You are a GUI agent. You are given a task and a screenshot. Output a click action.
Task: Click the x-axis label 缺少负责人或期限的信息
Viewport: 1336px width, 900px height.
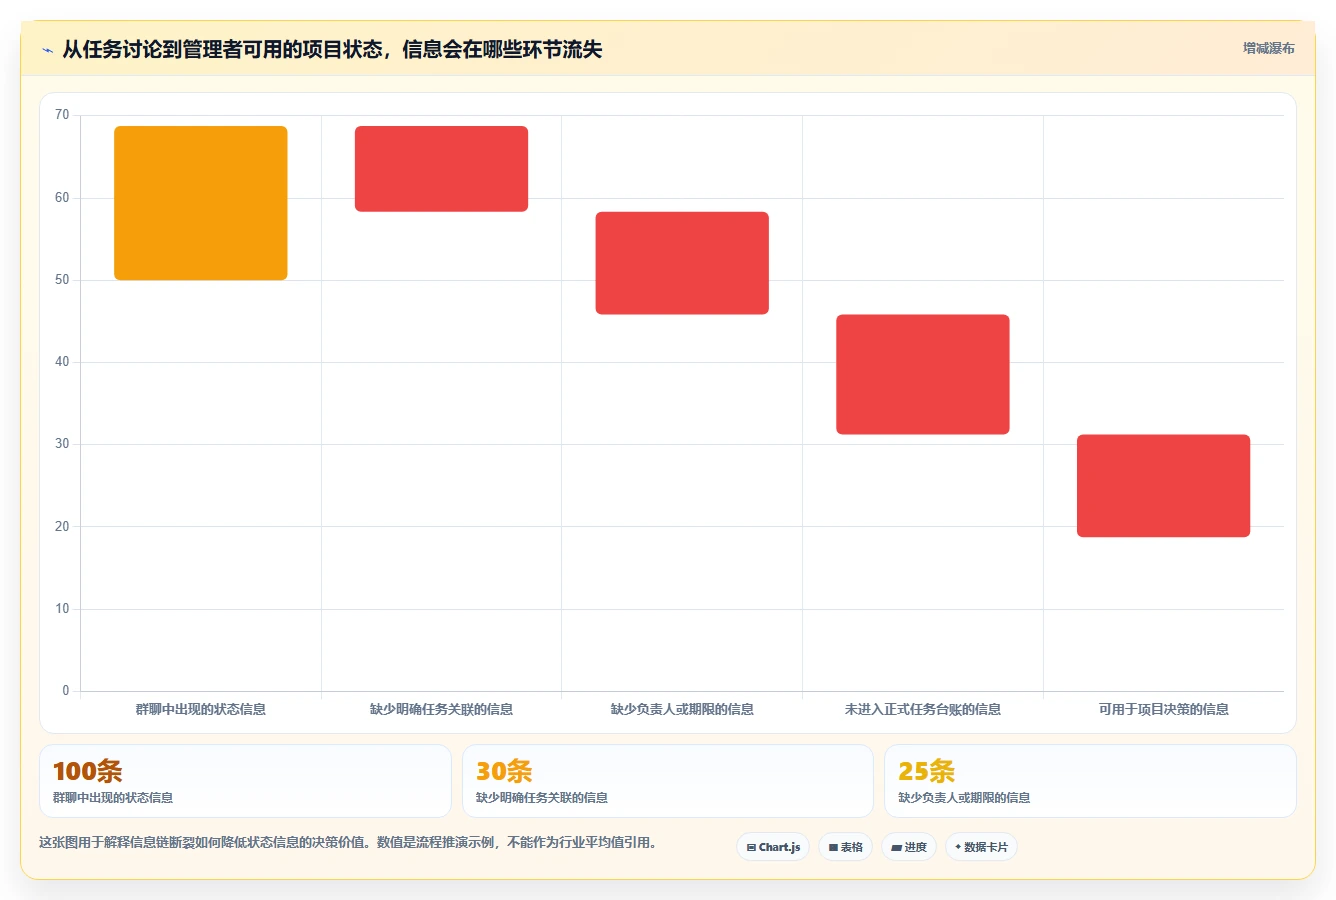682,709
